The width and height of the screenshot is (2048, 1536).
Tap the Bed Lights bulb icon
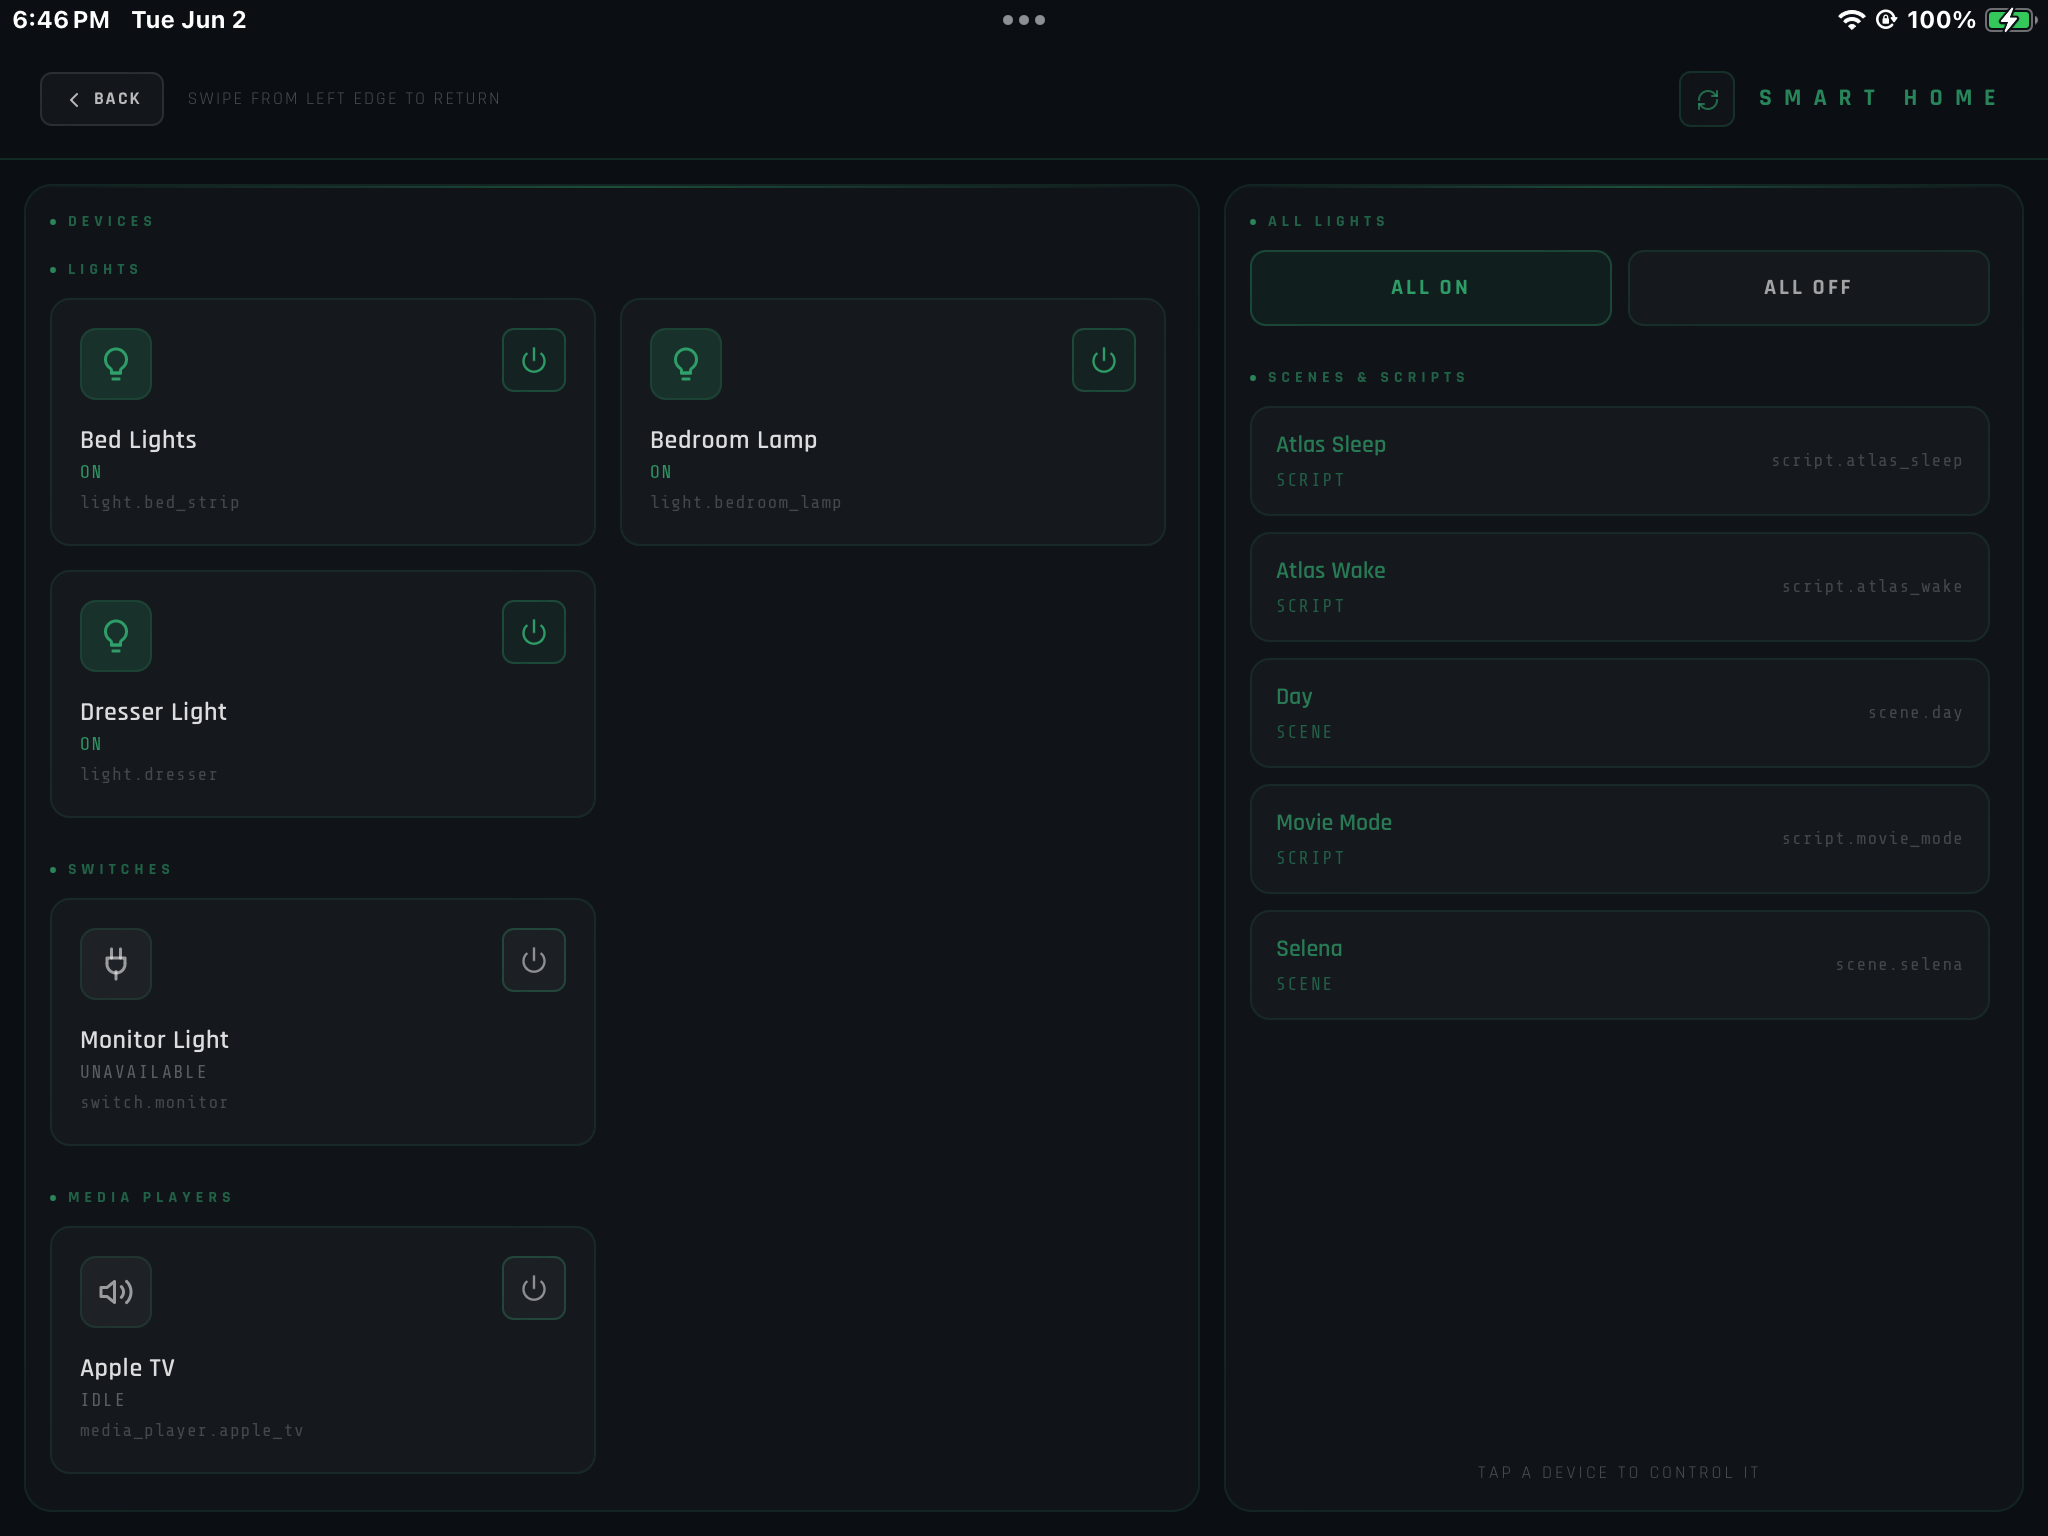click(116, 363)
